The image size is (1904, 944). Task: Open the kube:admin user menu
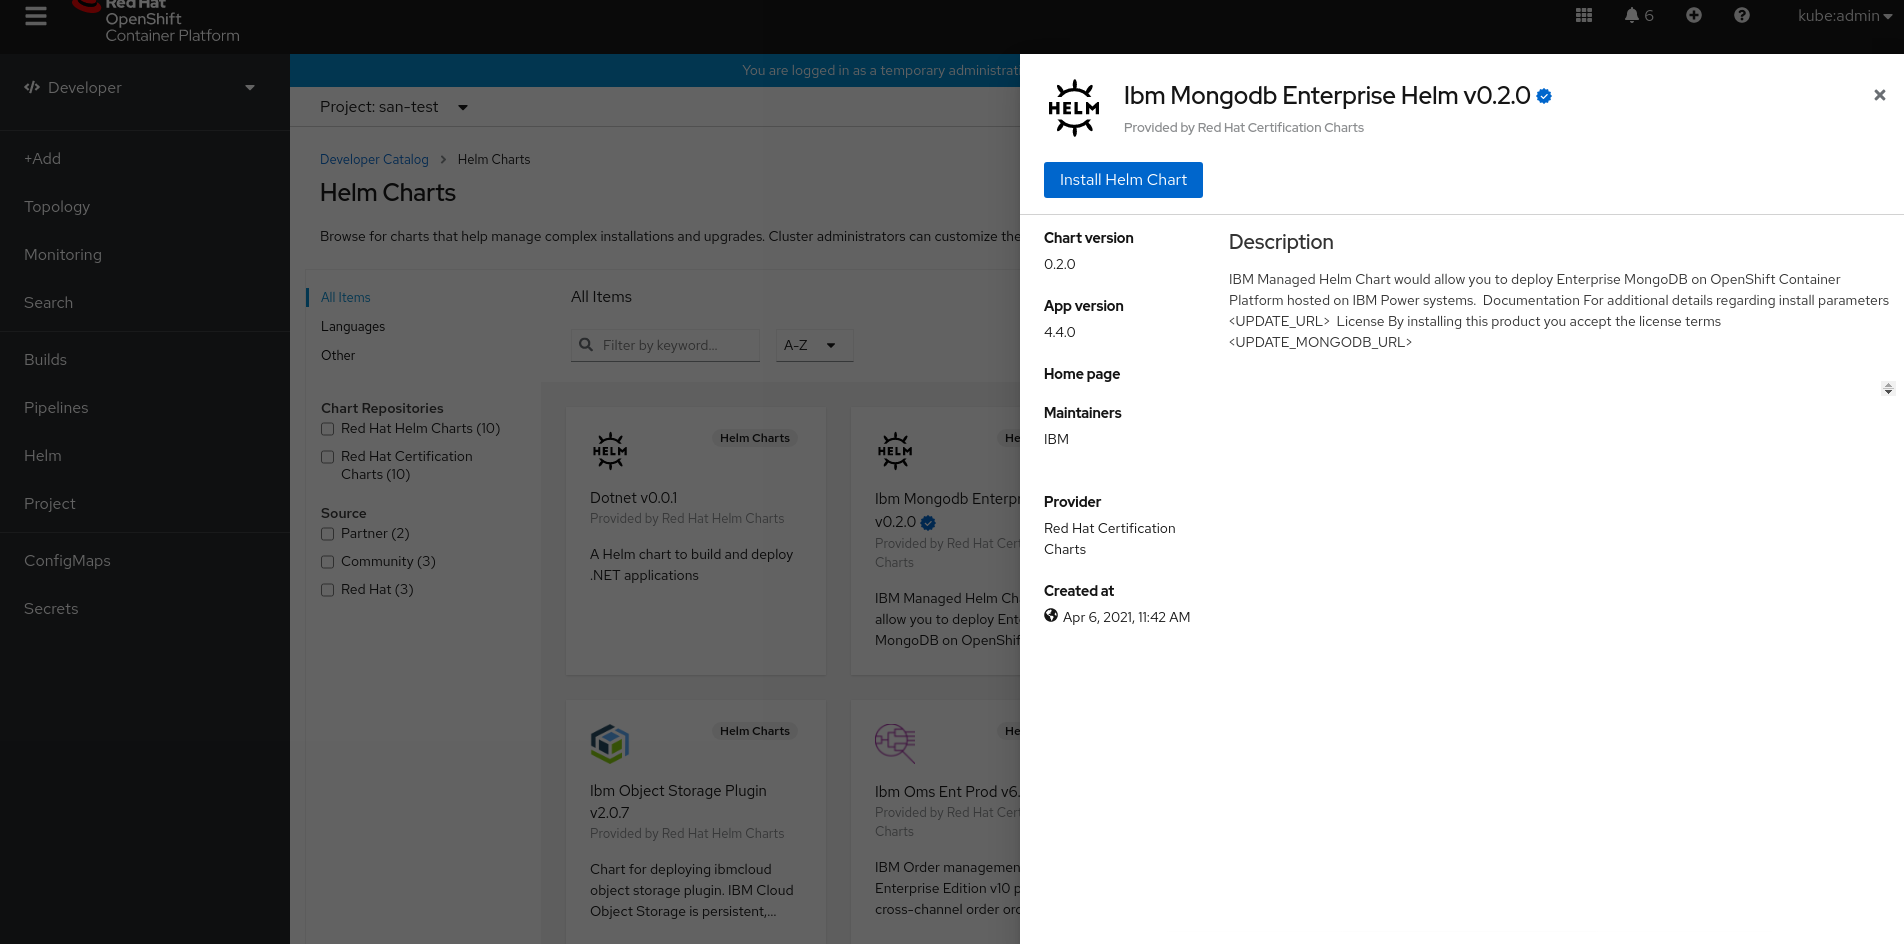click(1845, 16)
